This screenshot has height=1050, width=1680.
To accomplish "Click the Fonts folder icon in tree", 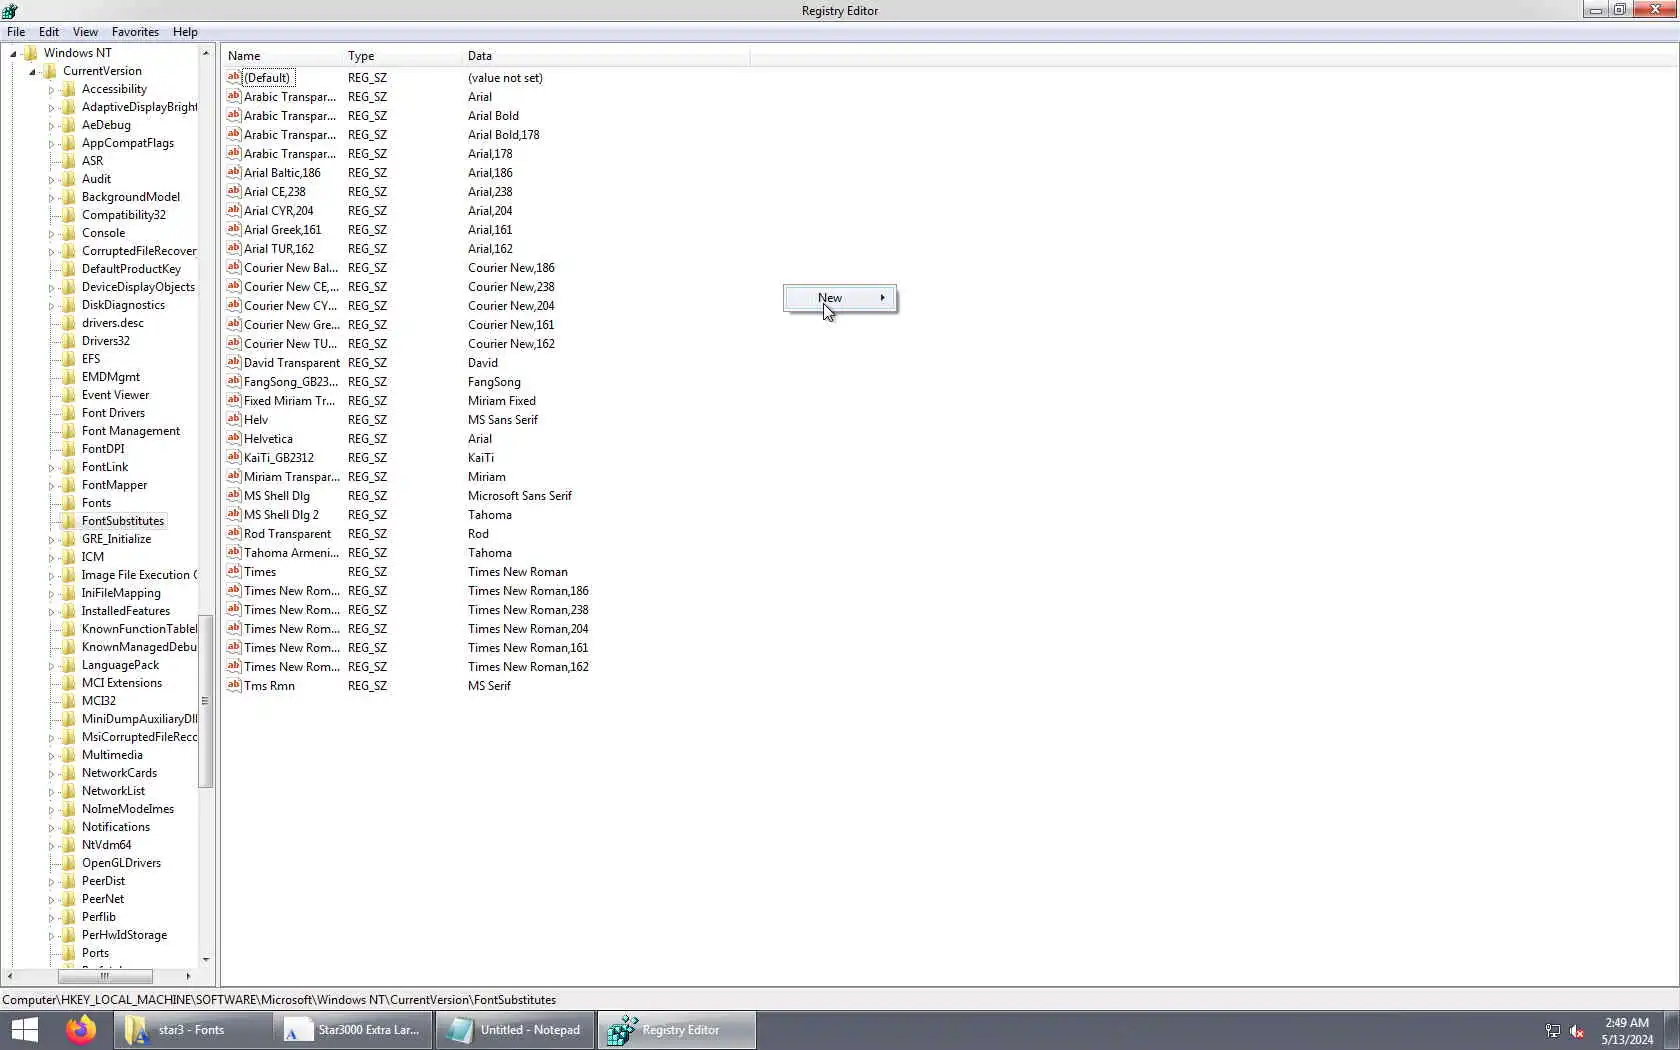I will [68, 503].
